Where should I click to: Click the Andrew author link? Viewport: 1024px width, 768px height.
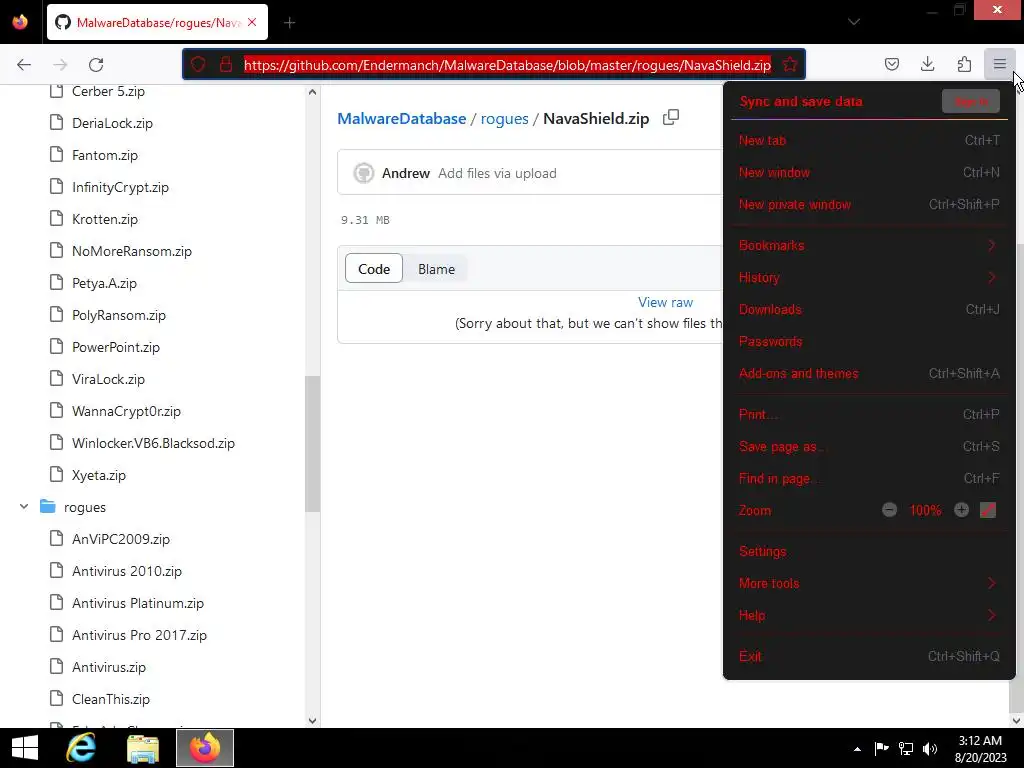pos(406,173)
